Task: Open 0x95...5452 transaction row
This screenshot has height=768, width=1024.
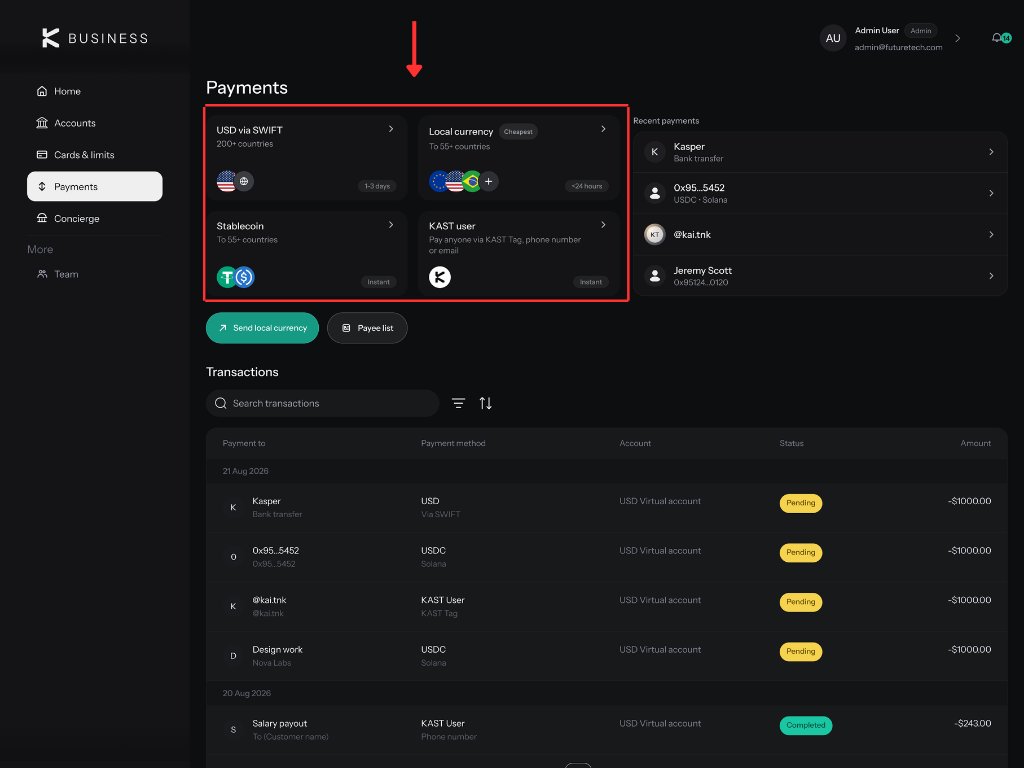Action: click(x=607, y=557)
